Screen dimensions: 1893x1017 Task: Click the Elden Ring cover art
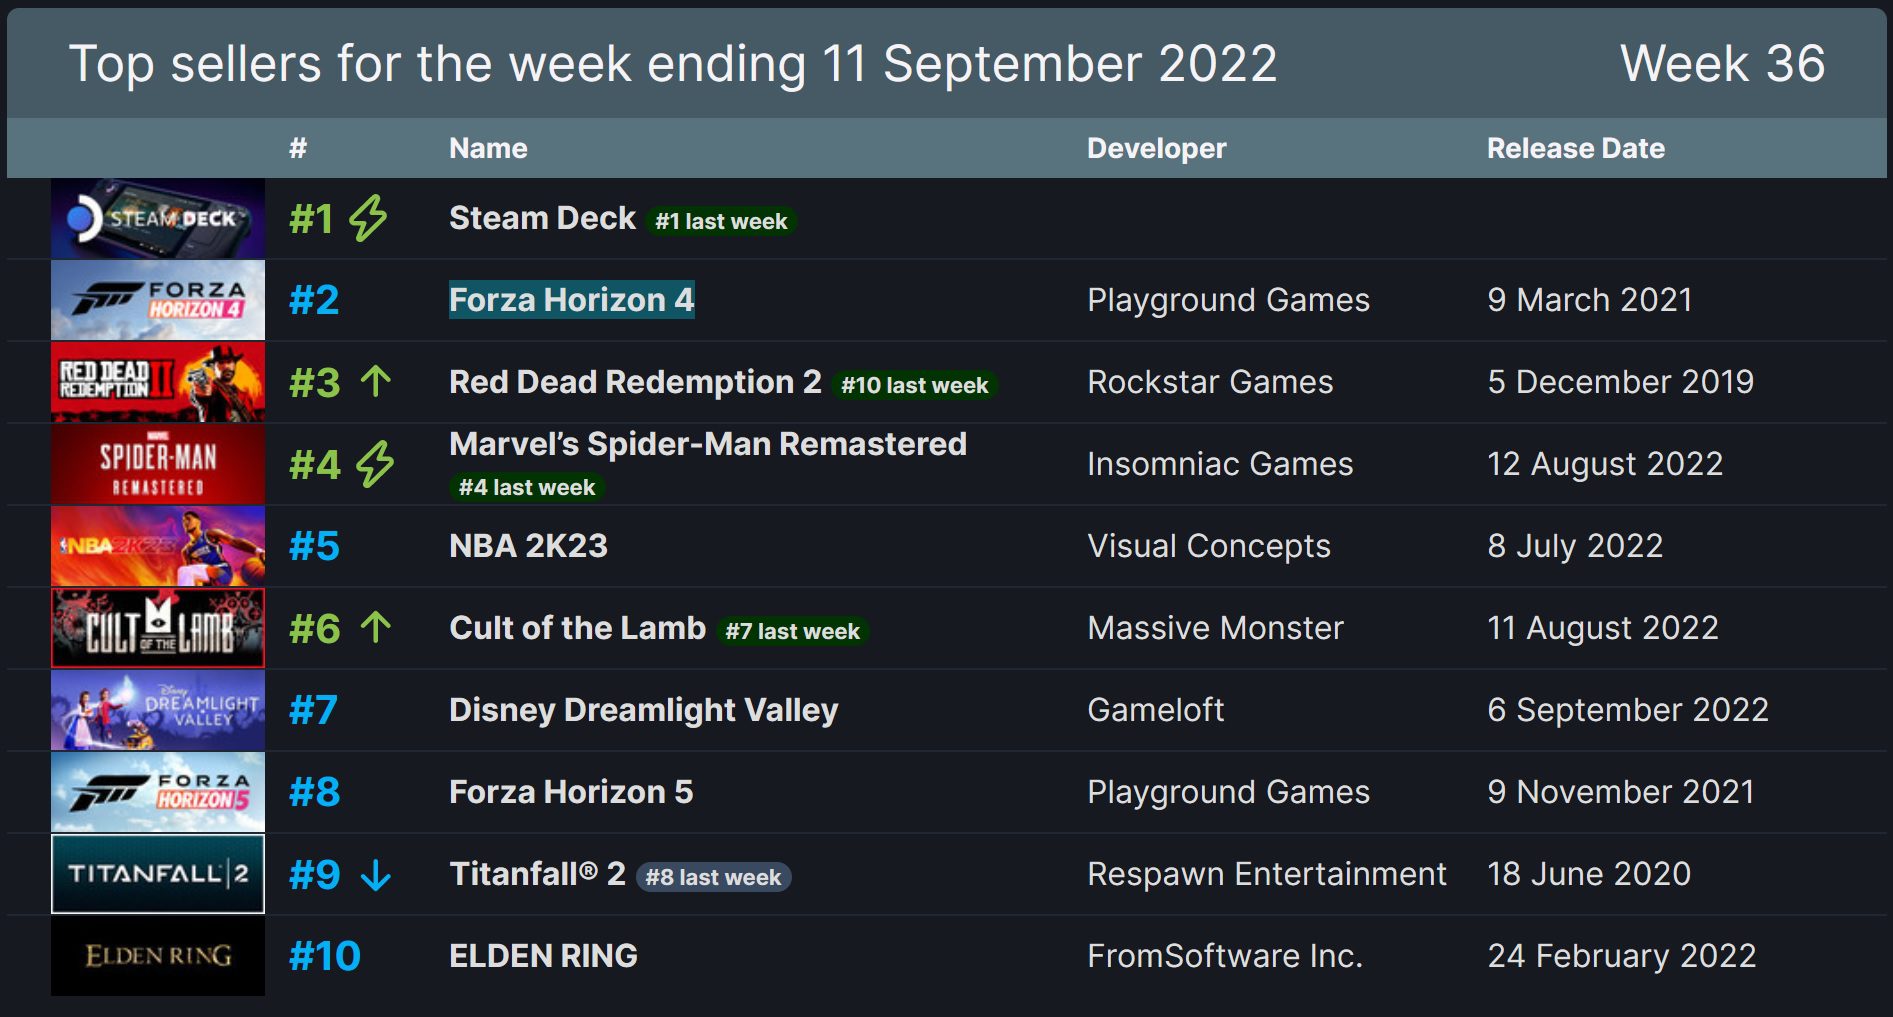(x=157, y=956)
